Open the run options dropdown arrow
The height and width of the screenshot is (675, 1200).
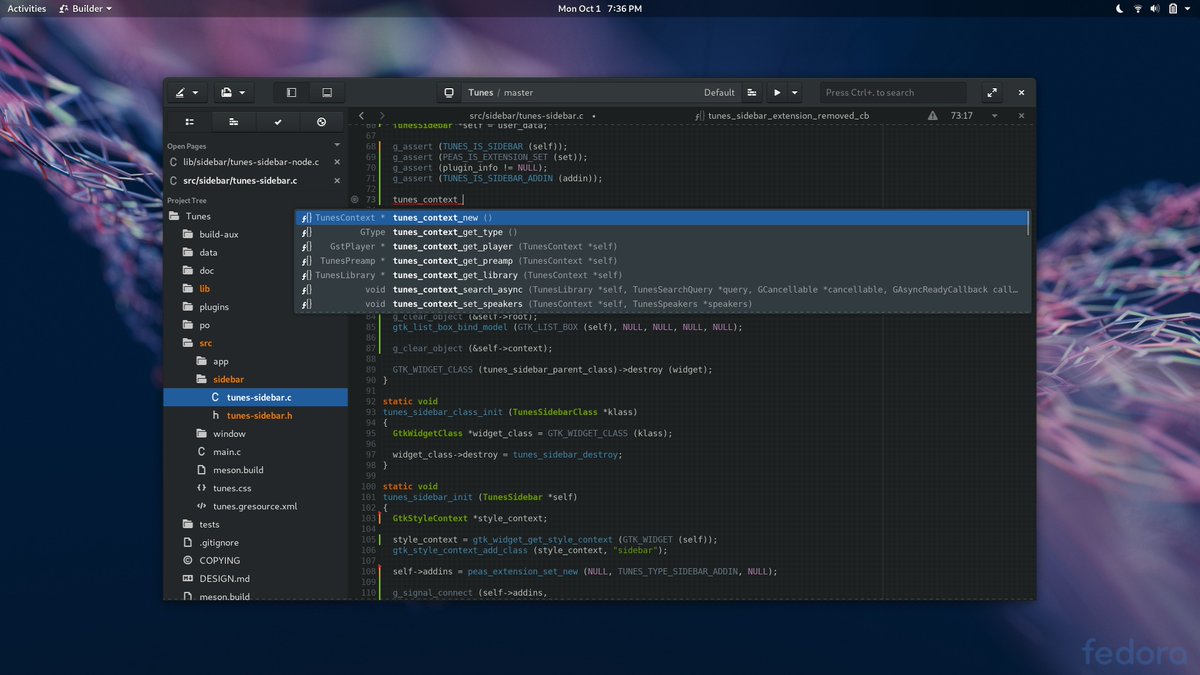tap(795, 92)
